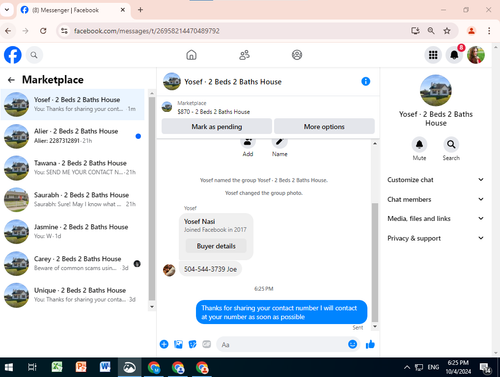Click the install app icon in address bar

click(415, 31)
